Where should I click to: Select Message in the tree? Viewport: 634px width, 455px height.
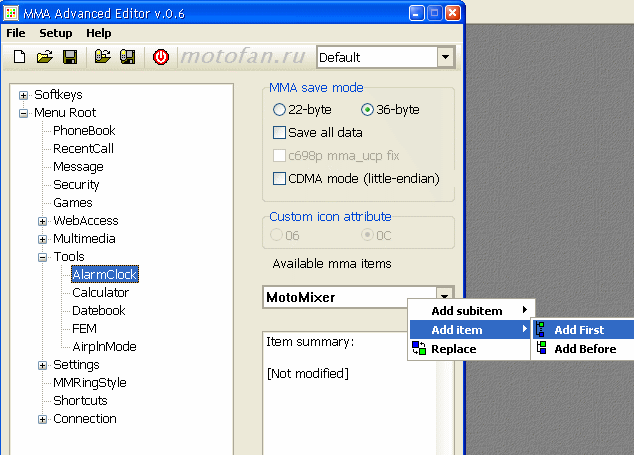[78, 167]
